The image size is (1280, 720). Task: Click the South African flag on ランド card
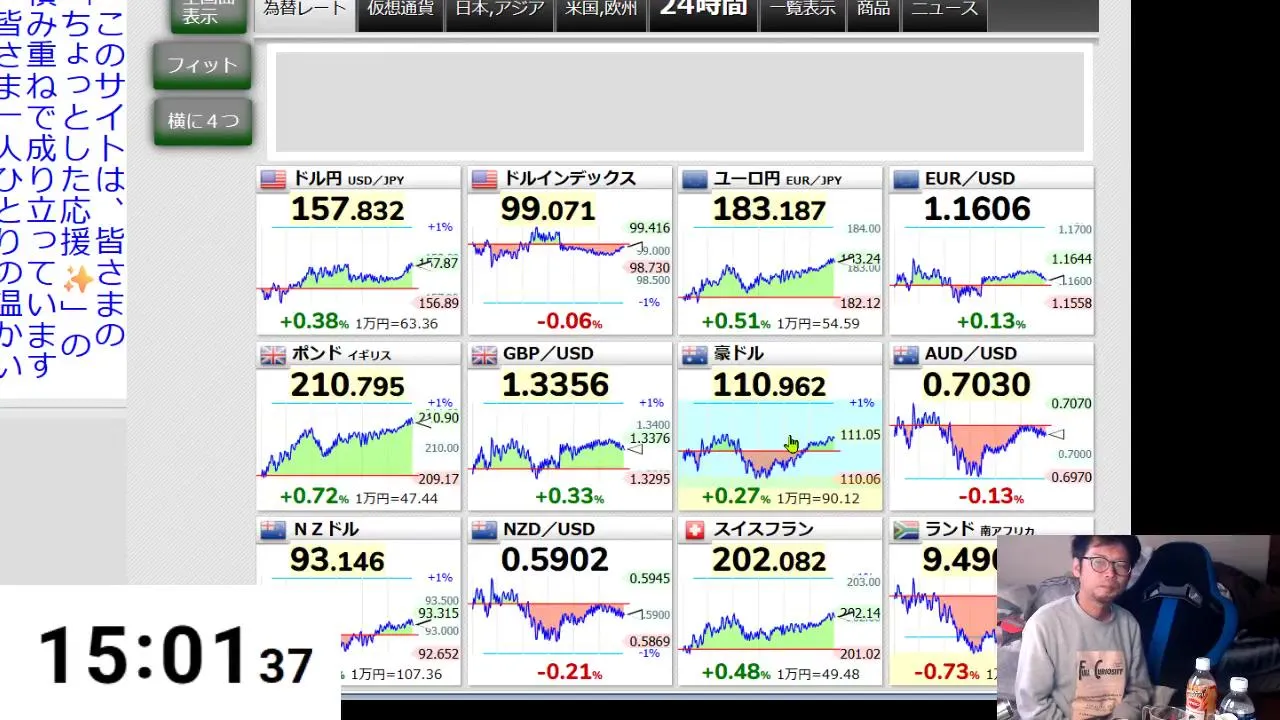906,530
